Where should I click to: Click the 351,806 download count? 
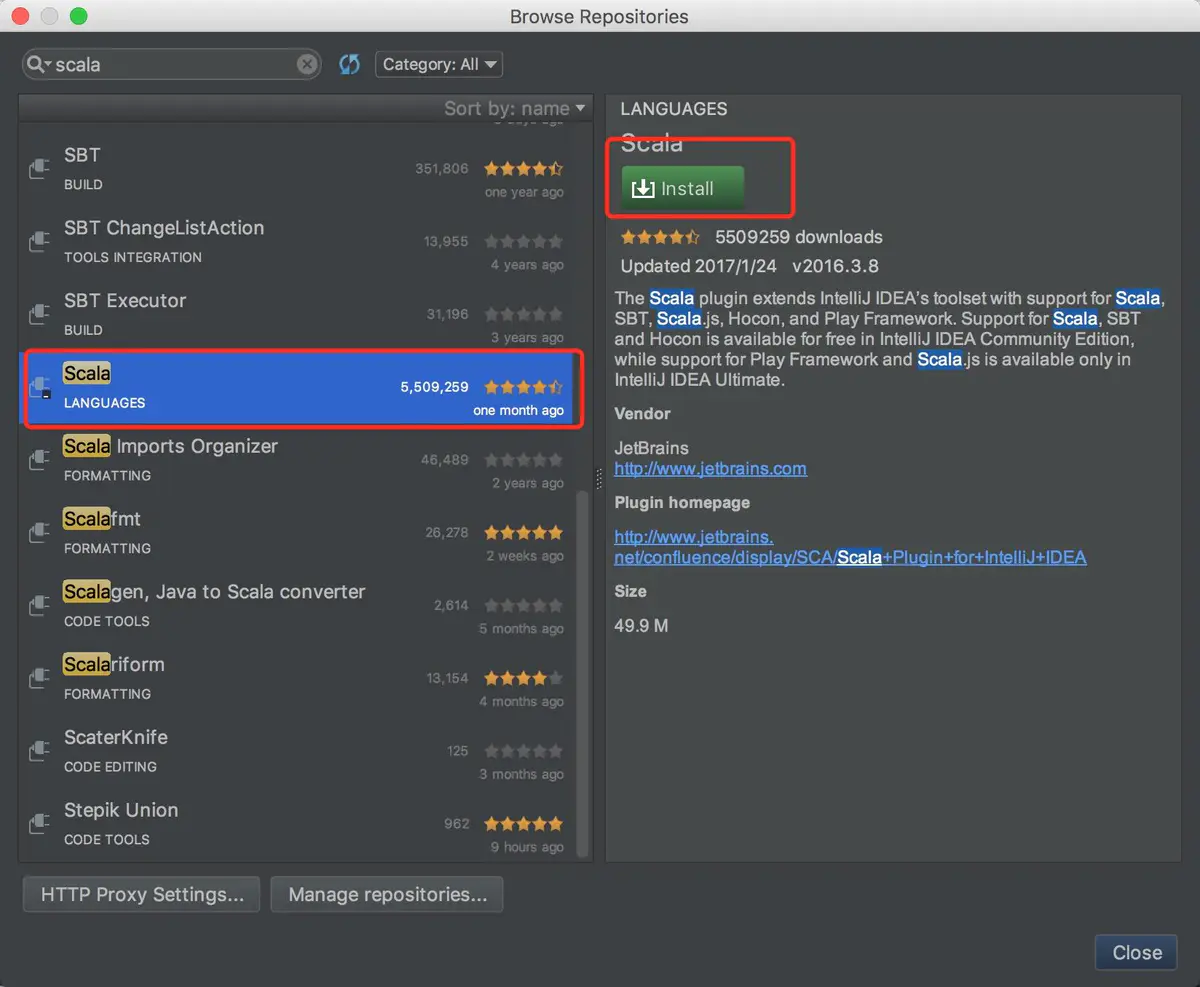[x=442, y=169]
